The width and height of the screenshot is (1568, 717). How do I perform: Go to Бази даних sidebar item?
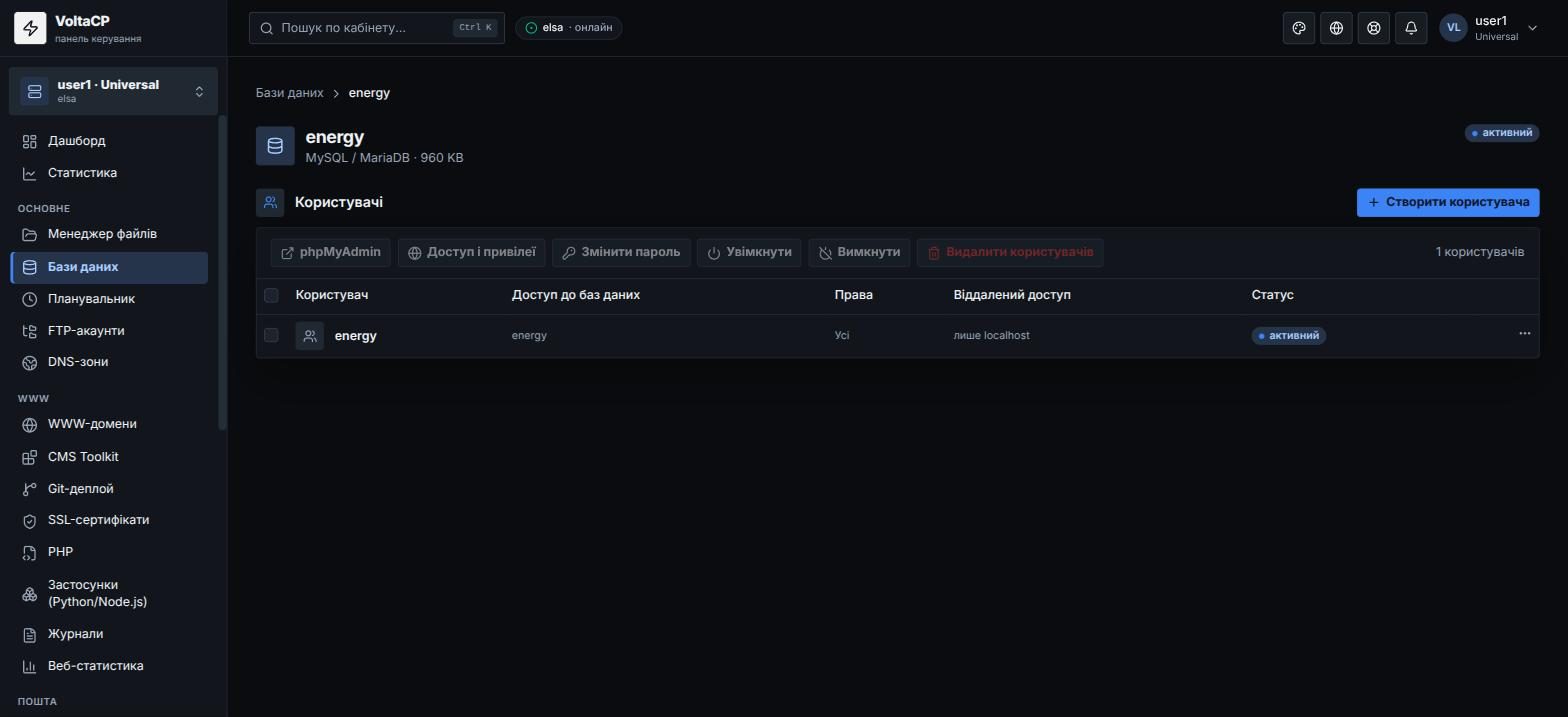point(110,267)
